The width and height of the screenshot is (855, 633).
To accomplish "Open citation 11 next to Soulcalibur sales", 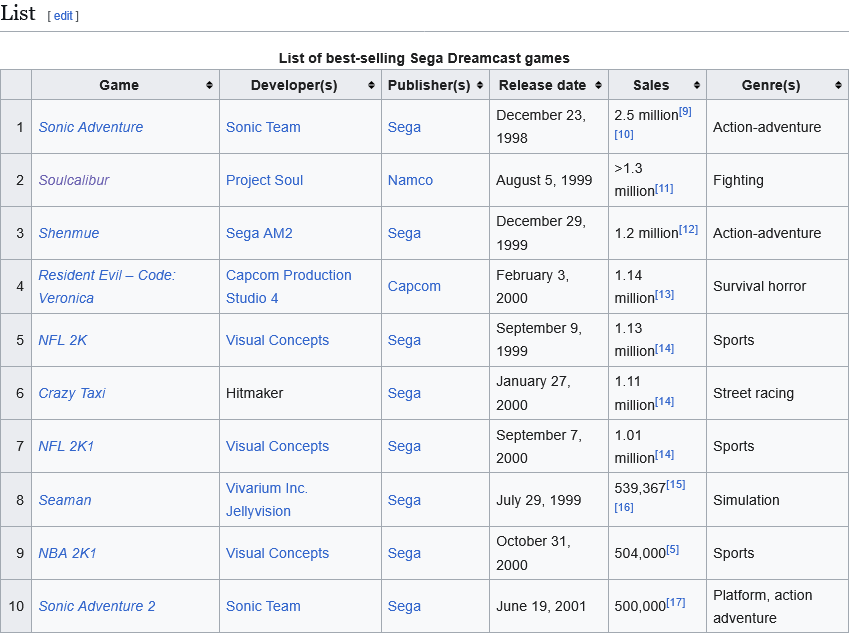I will coord(664,189).
